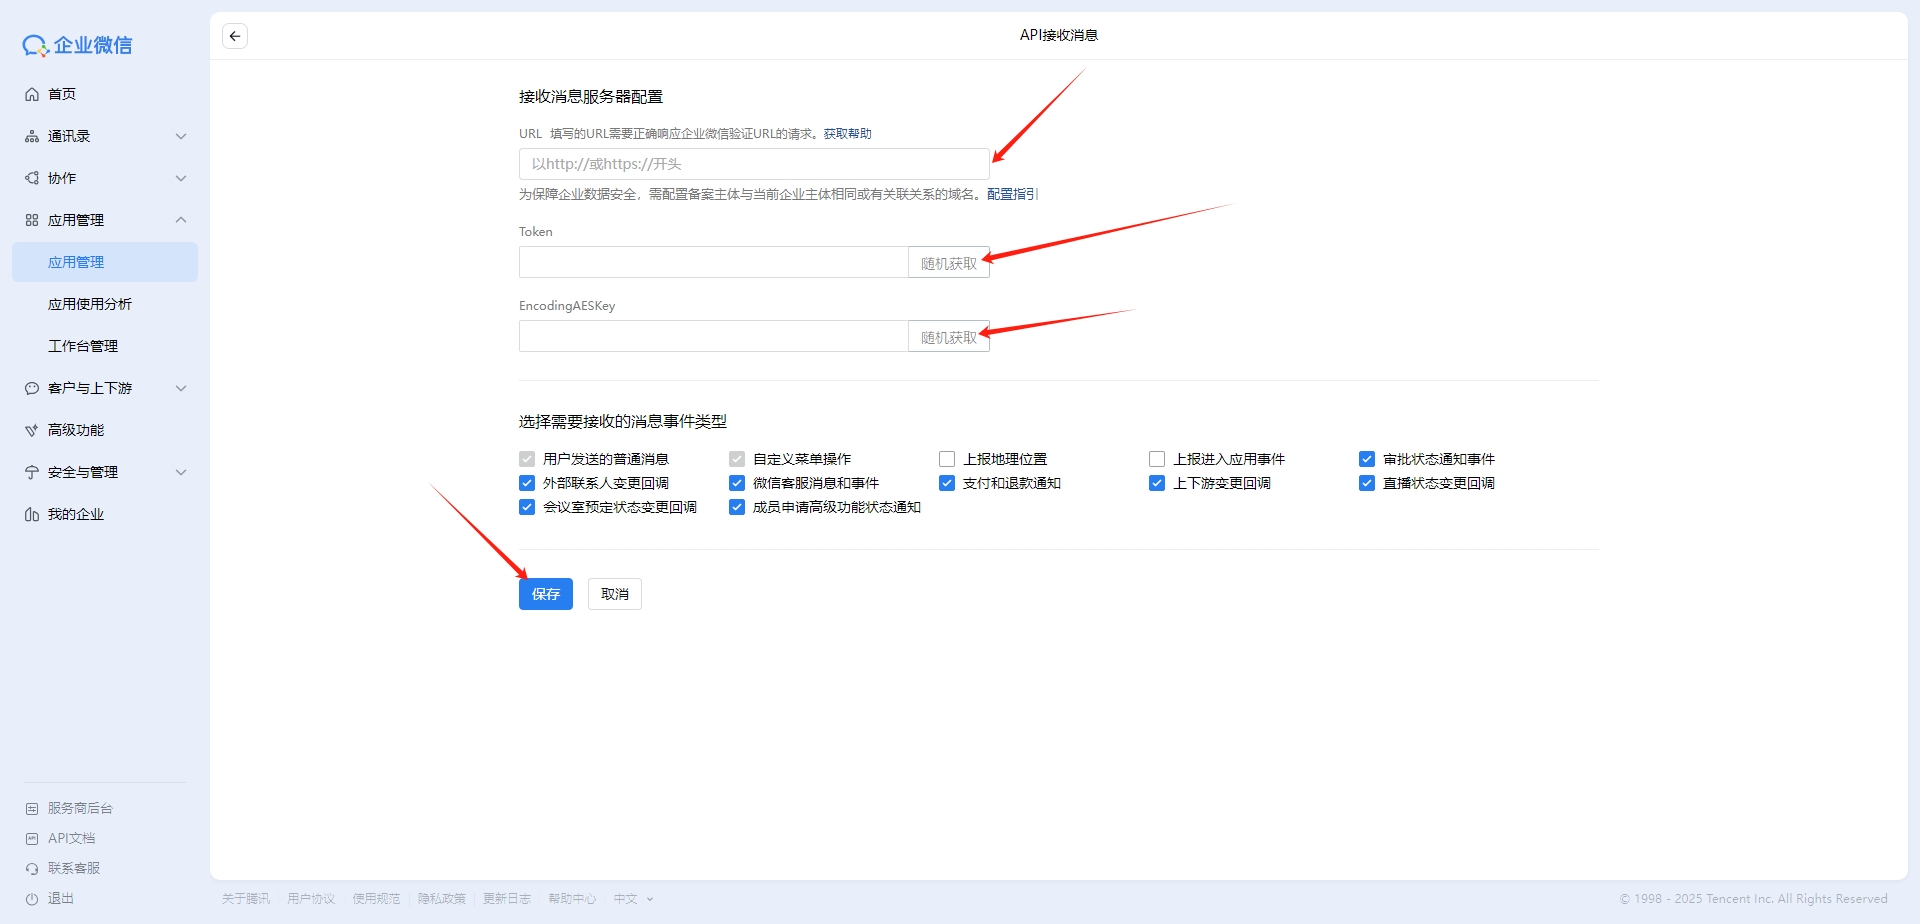Click the blue 保存 button

[545, 594]
